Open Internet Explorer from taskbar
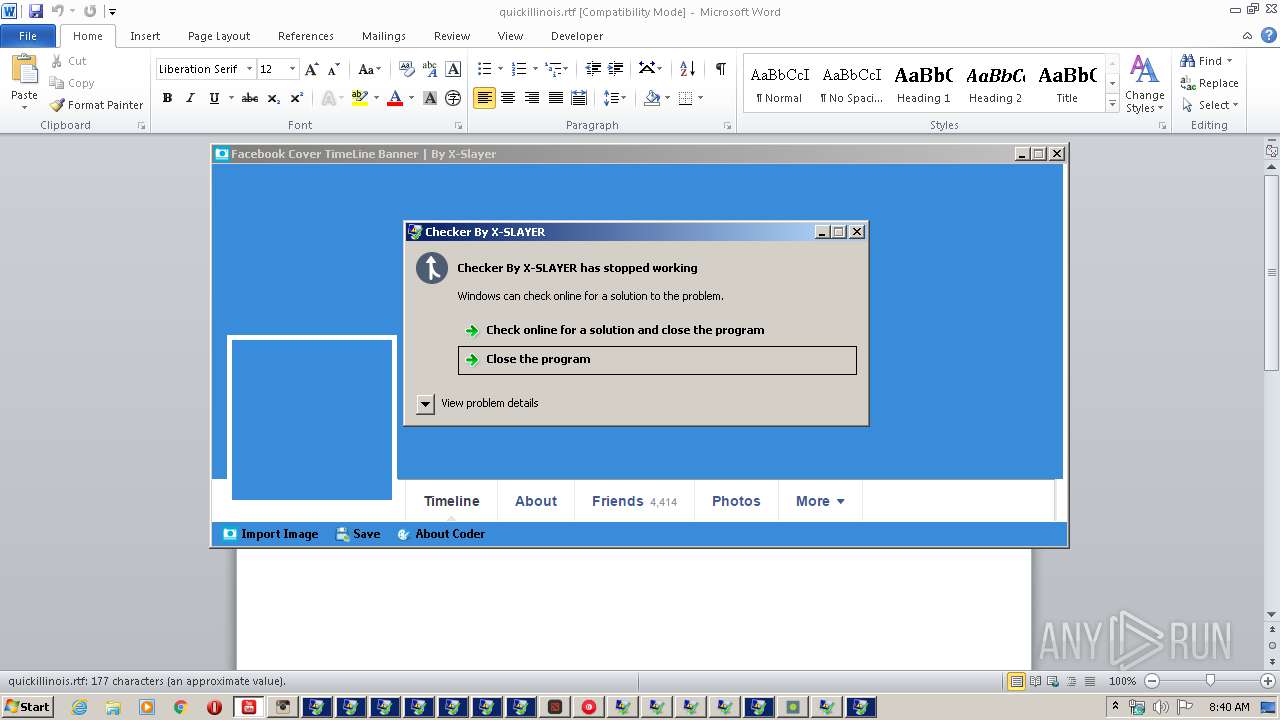 pyautogui.click(x=79, y=707)
